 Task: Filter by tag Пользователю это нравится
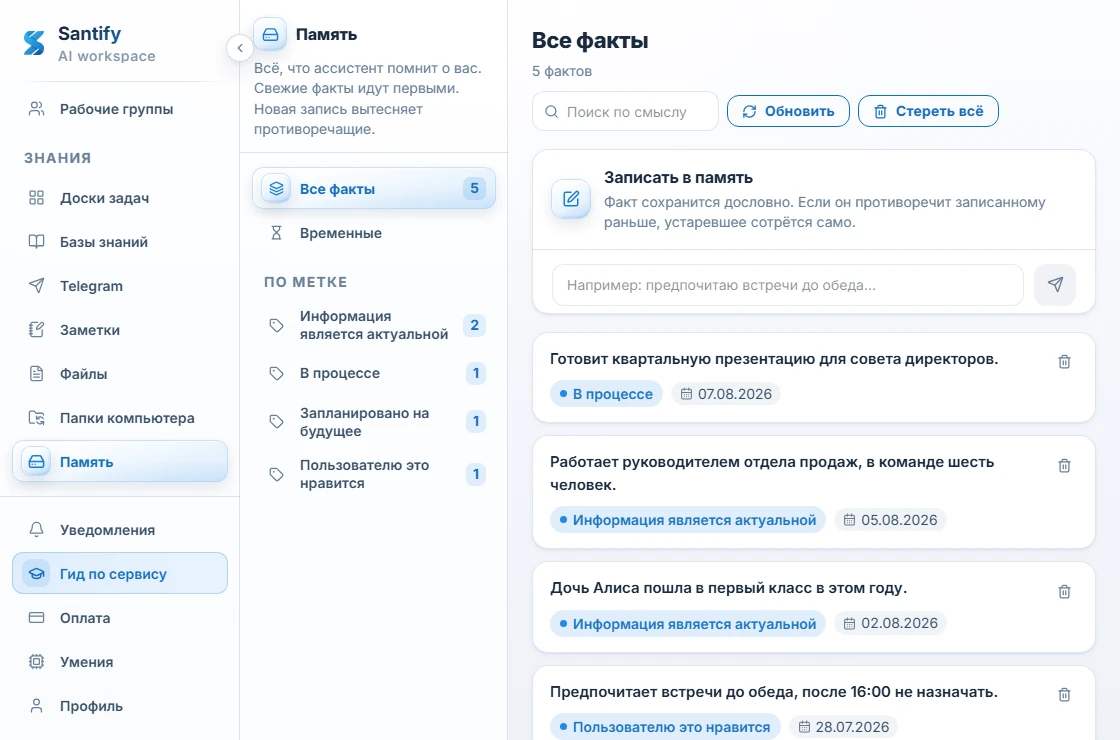374,474
